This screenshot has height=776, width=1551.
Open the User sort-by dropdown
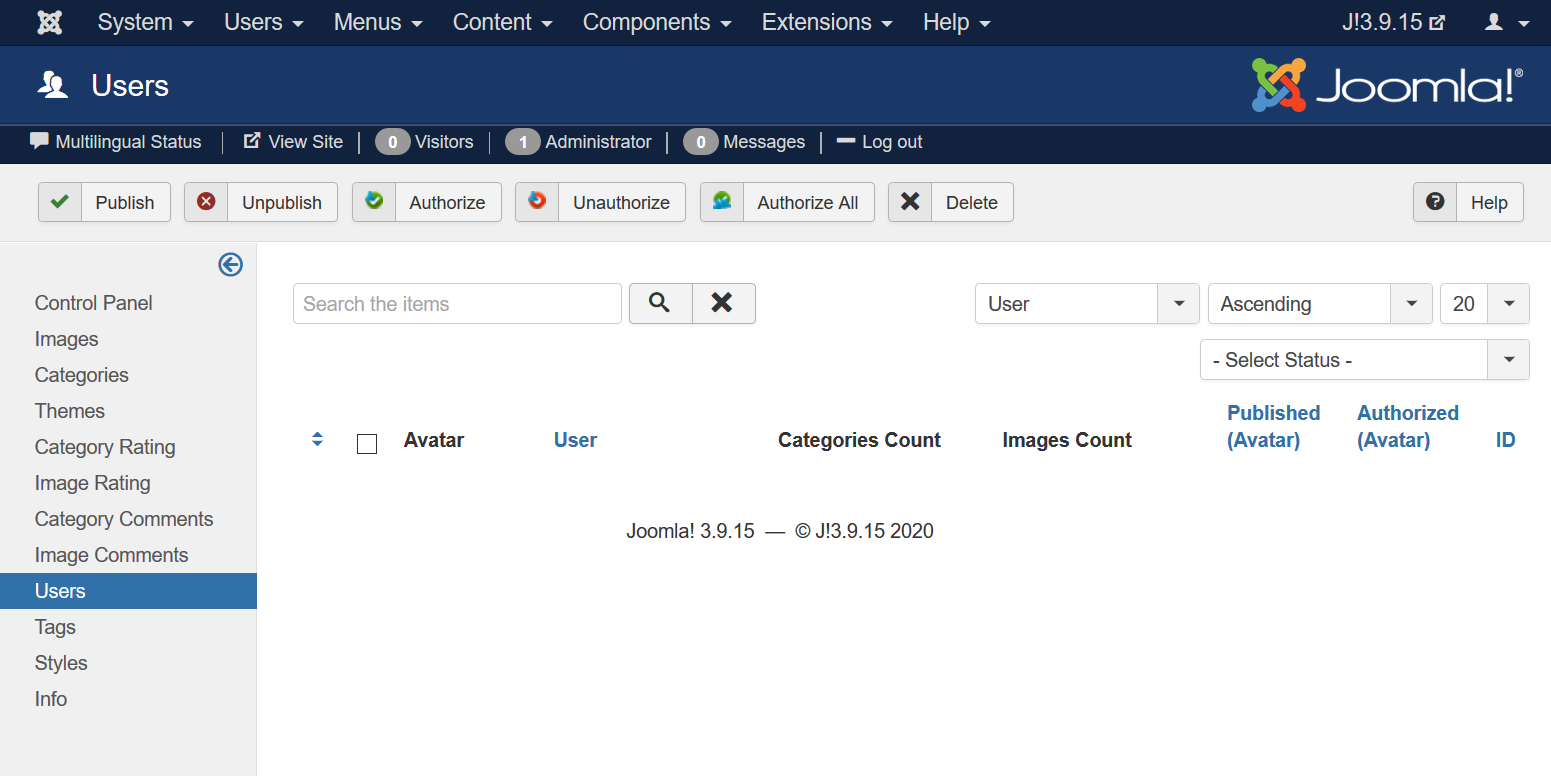[x=1086, y=304]
